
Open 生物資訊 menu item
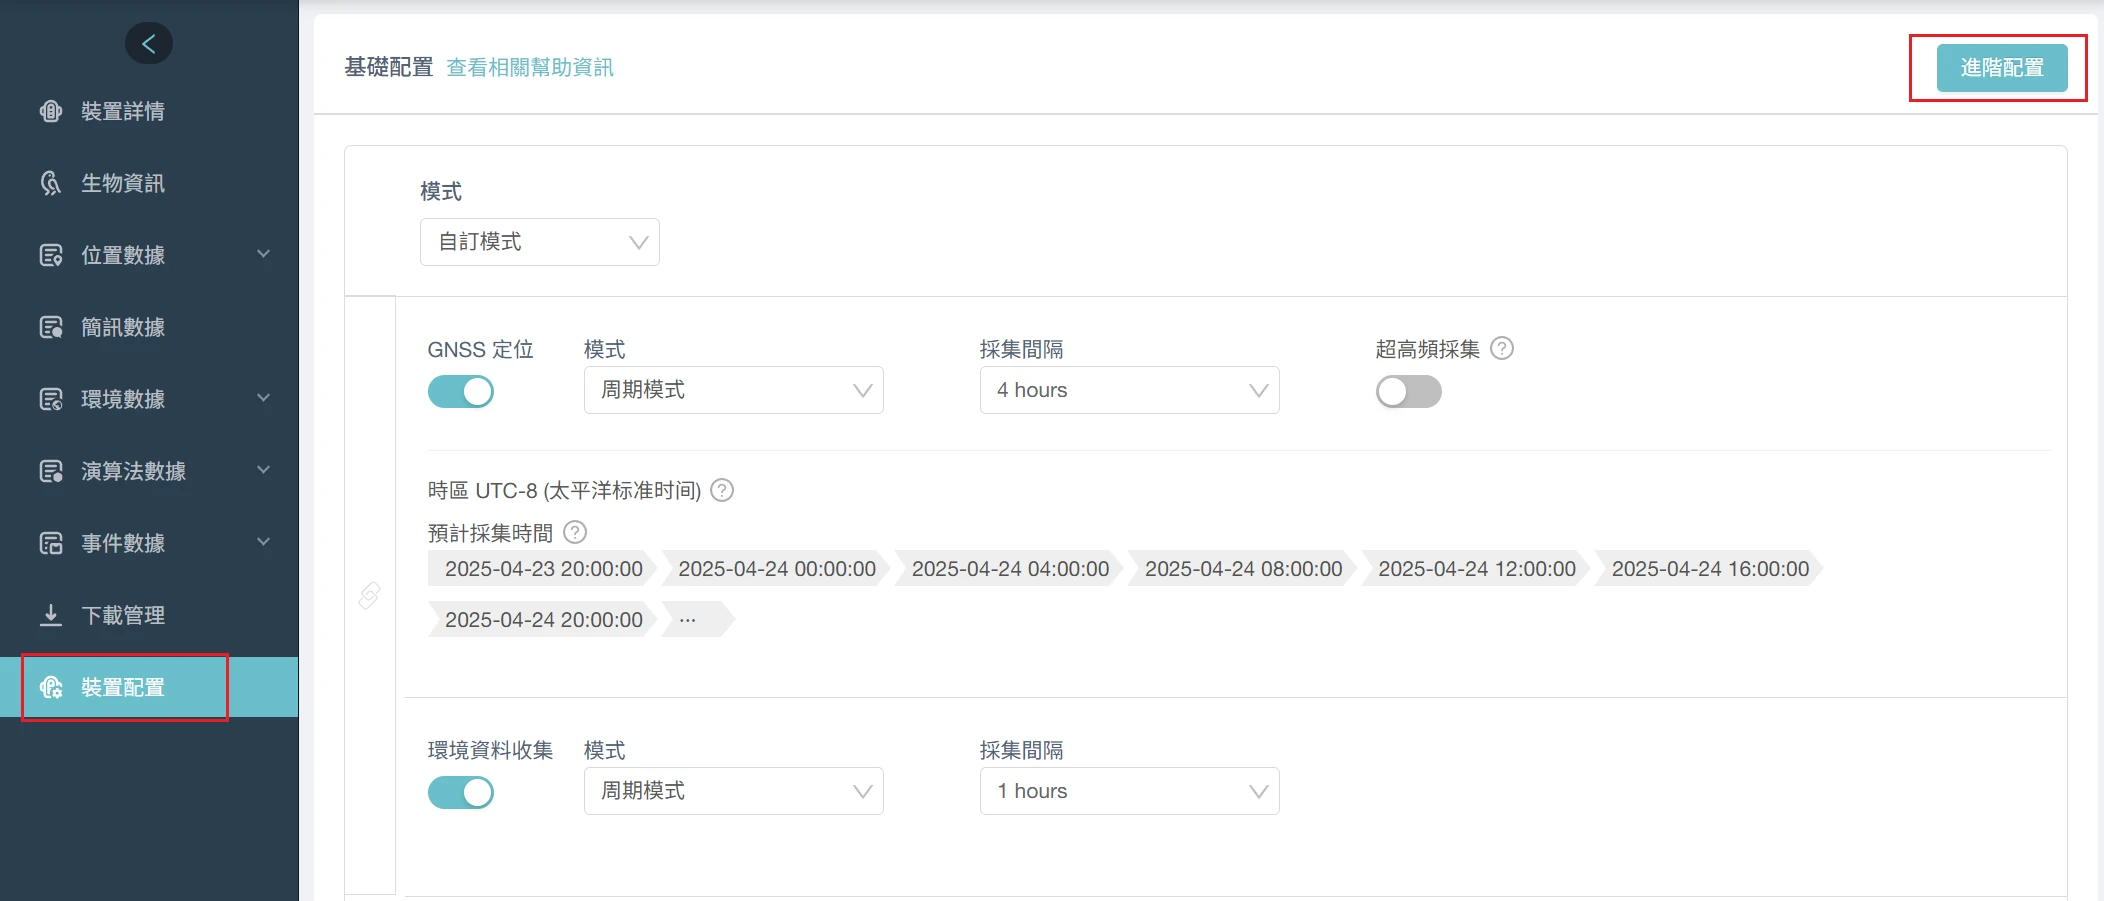[x=149, y=183]
